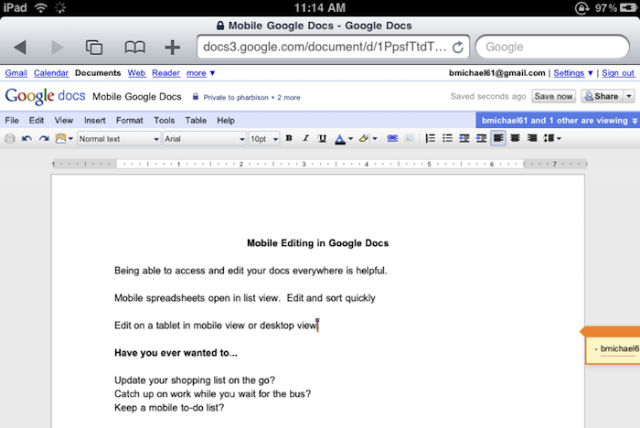
Task: Tap the battery indicator in the status bar
Action: tap(628, 8)
